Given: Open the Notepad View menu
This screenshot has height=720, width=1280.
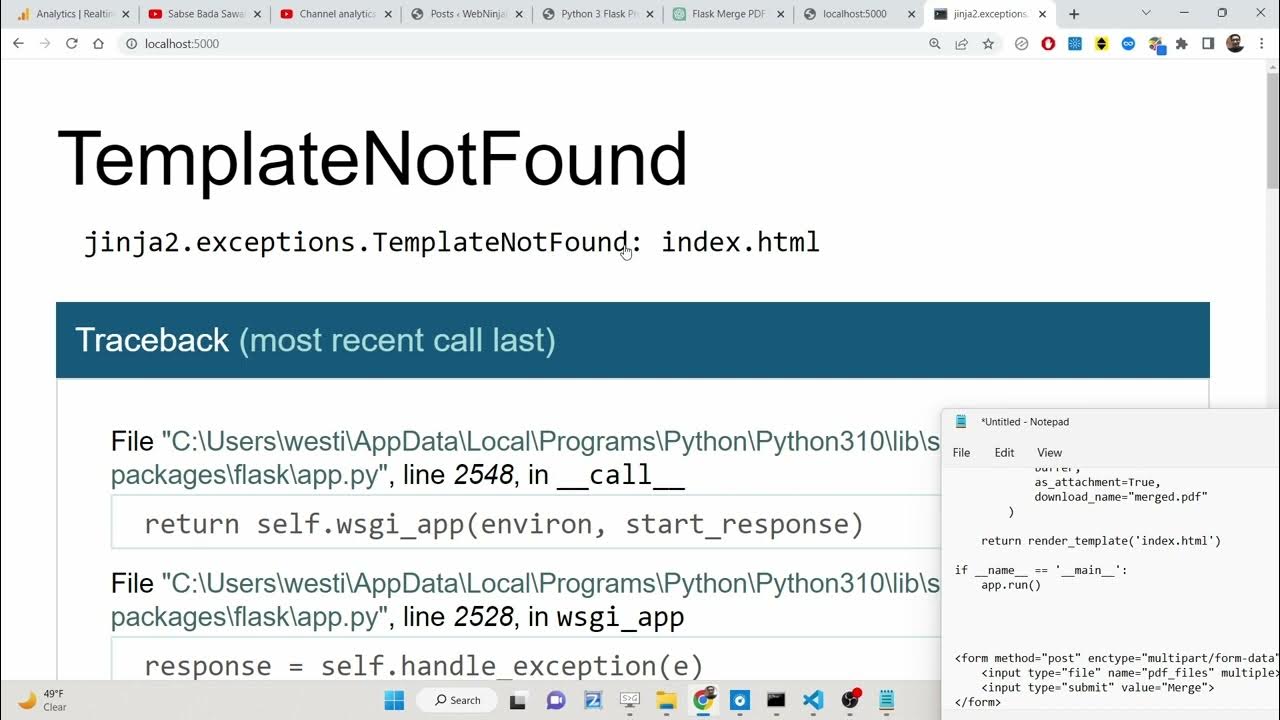Looking at the screenshot, I should click(x=1049, y=453).
